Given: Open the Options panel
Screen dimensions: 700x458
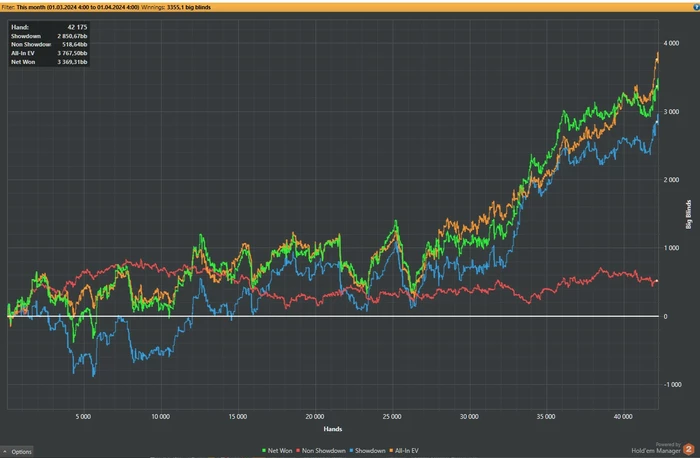Looking at the screenshot, I should (x=17, y=452).
